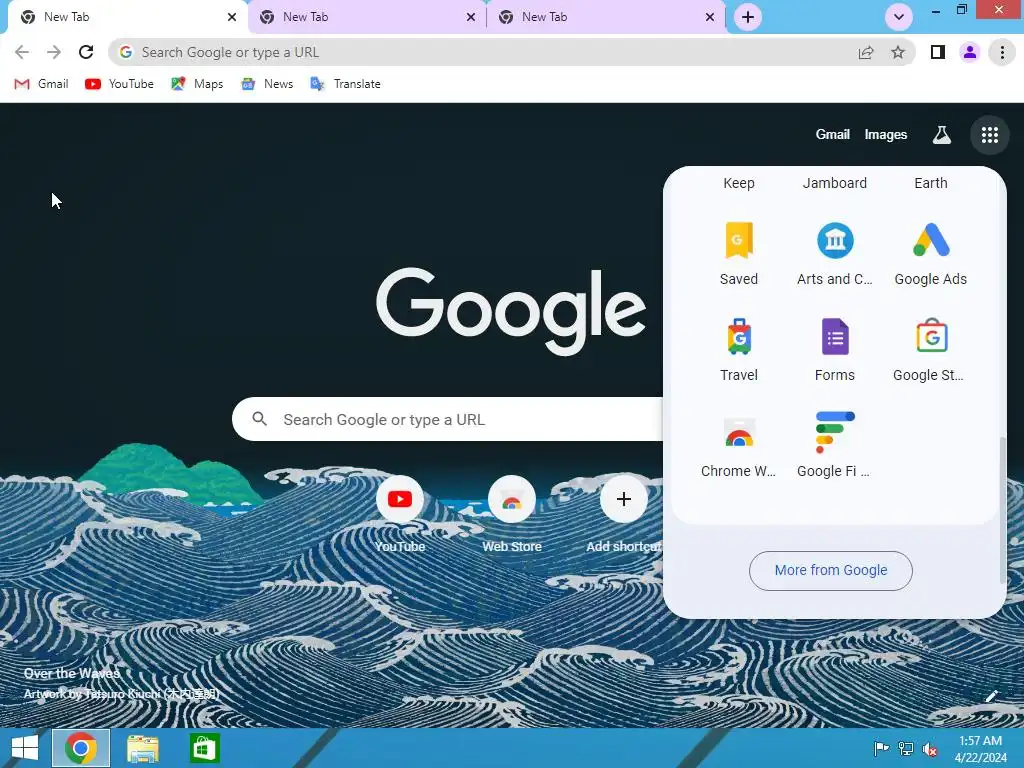Open File Explorer from taskbar
The width and height of the screenshot is (1024, 768).
click(x=142, y=748)
